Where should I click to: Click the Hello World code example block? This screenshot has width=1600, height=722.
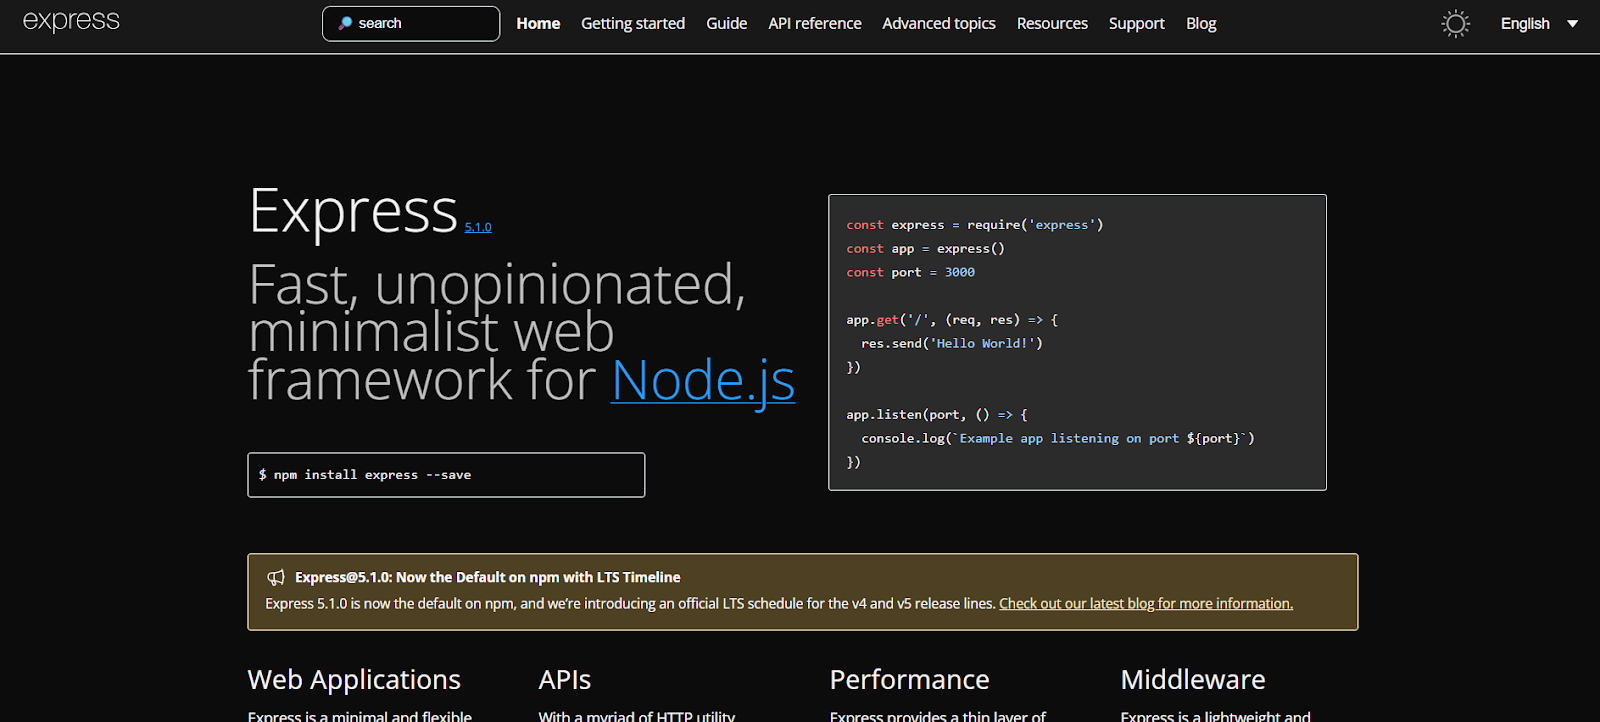click(1077, 343)
